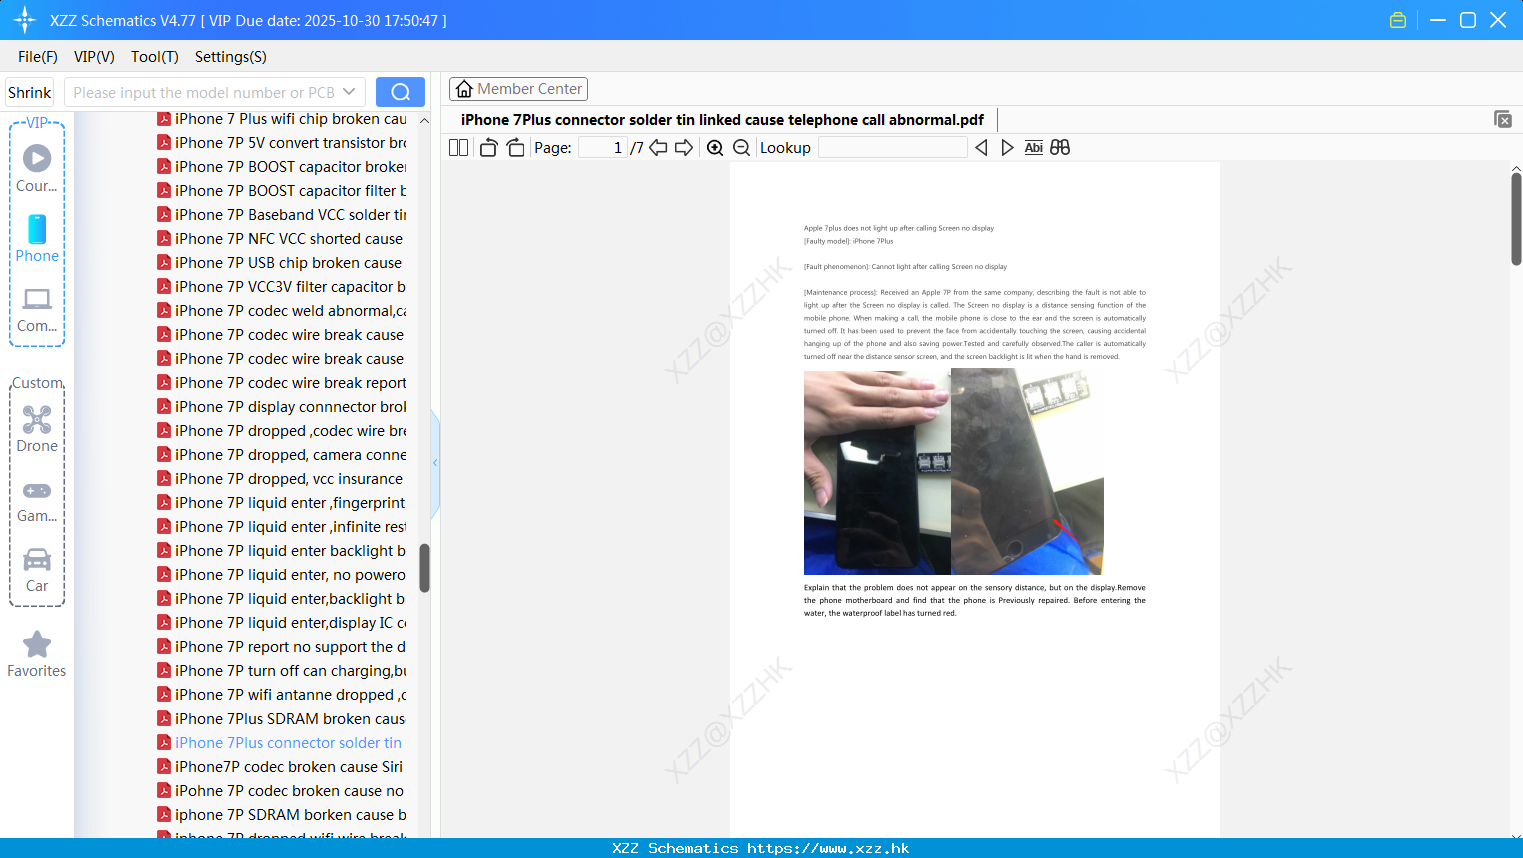Screen dimensions: 1523x858
Task: Open iPhone 7P 5V convert transistor file
Action: click(x=282, y=143)
